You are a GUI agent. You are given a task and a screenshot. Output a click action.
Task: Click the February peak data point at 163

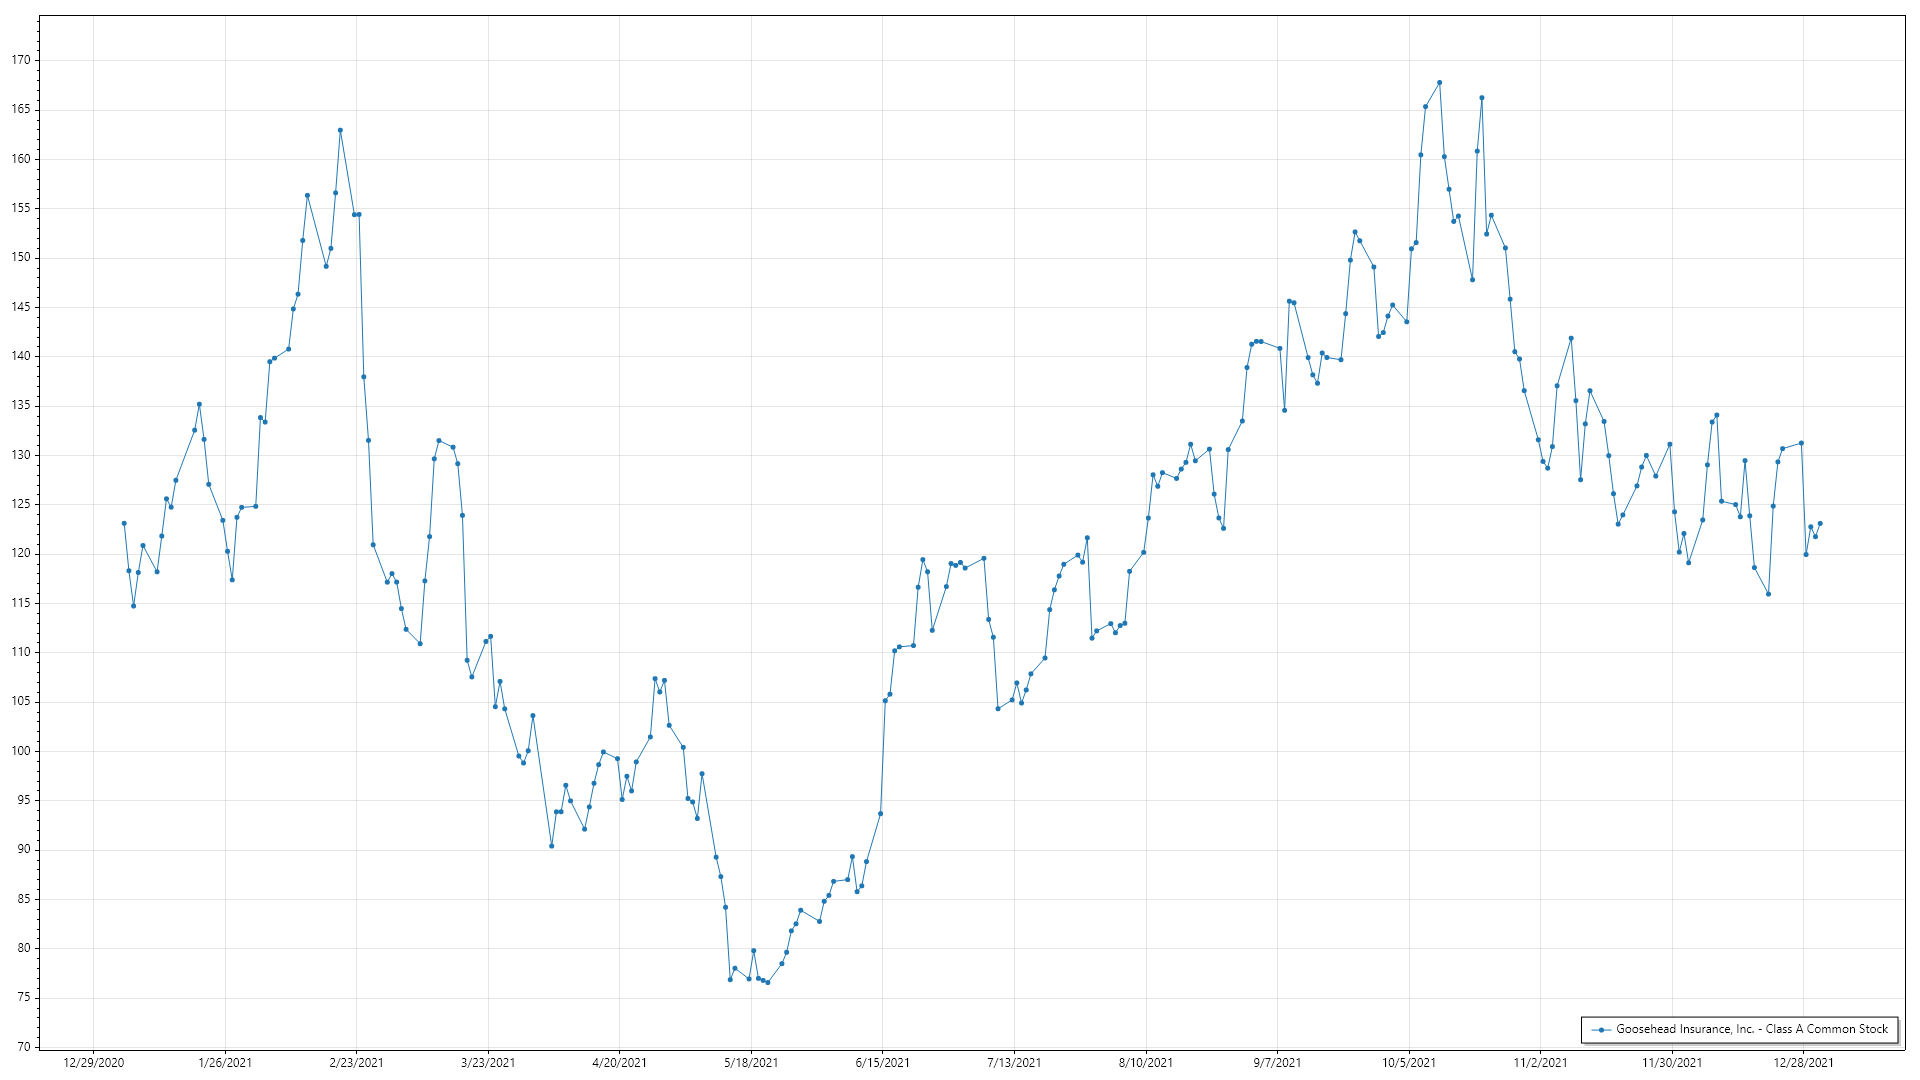340,130
